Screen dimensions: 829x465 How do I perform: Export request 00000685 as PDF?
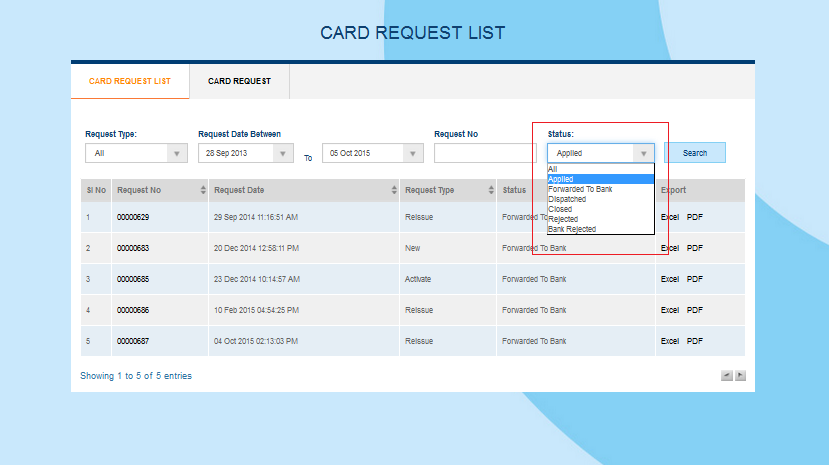pyautogui.click(x=695, y=279)
